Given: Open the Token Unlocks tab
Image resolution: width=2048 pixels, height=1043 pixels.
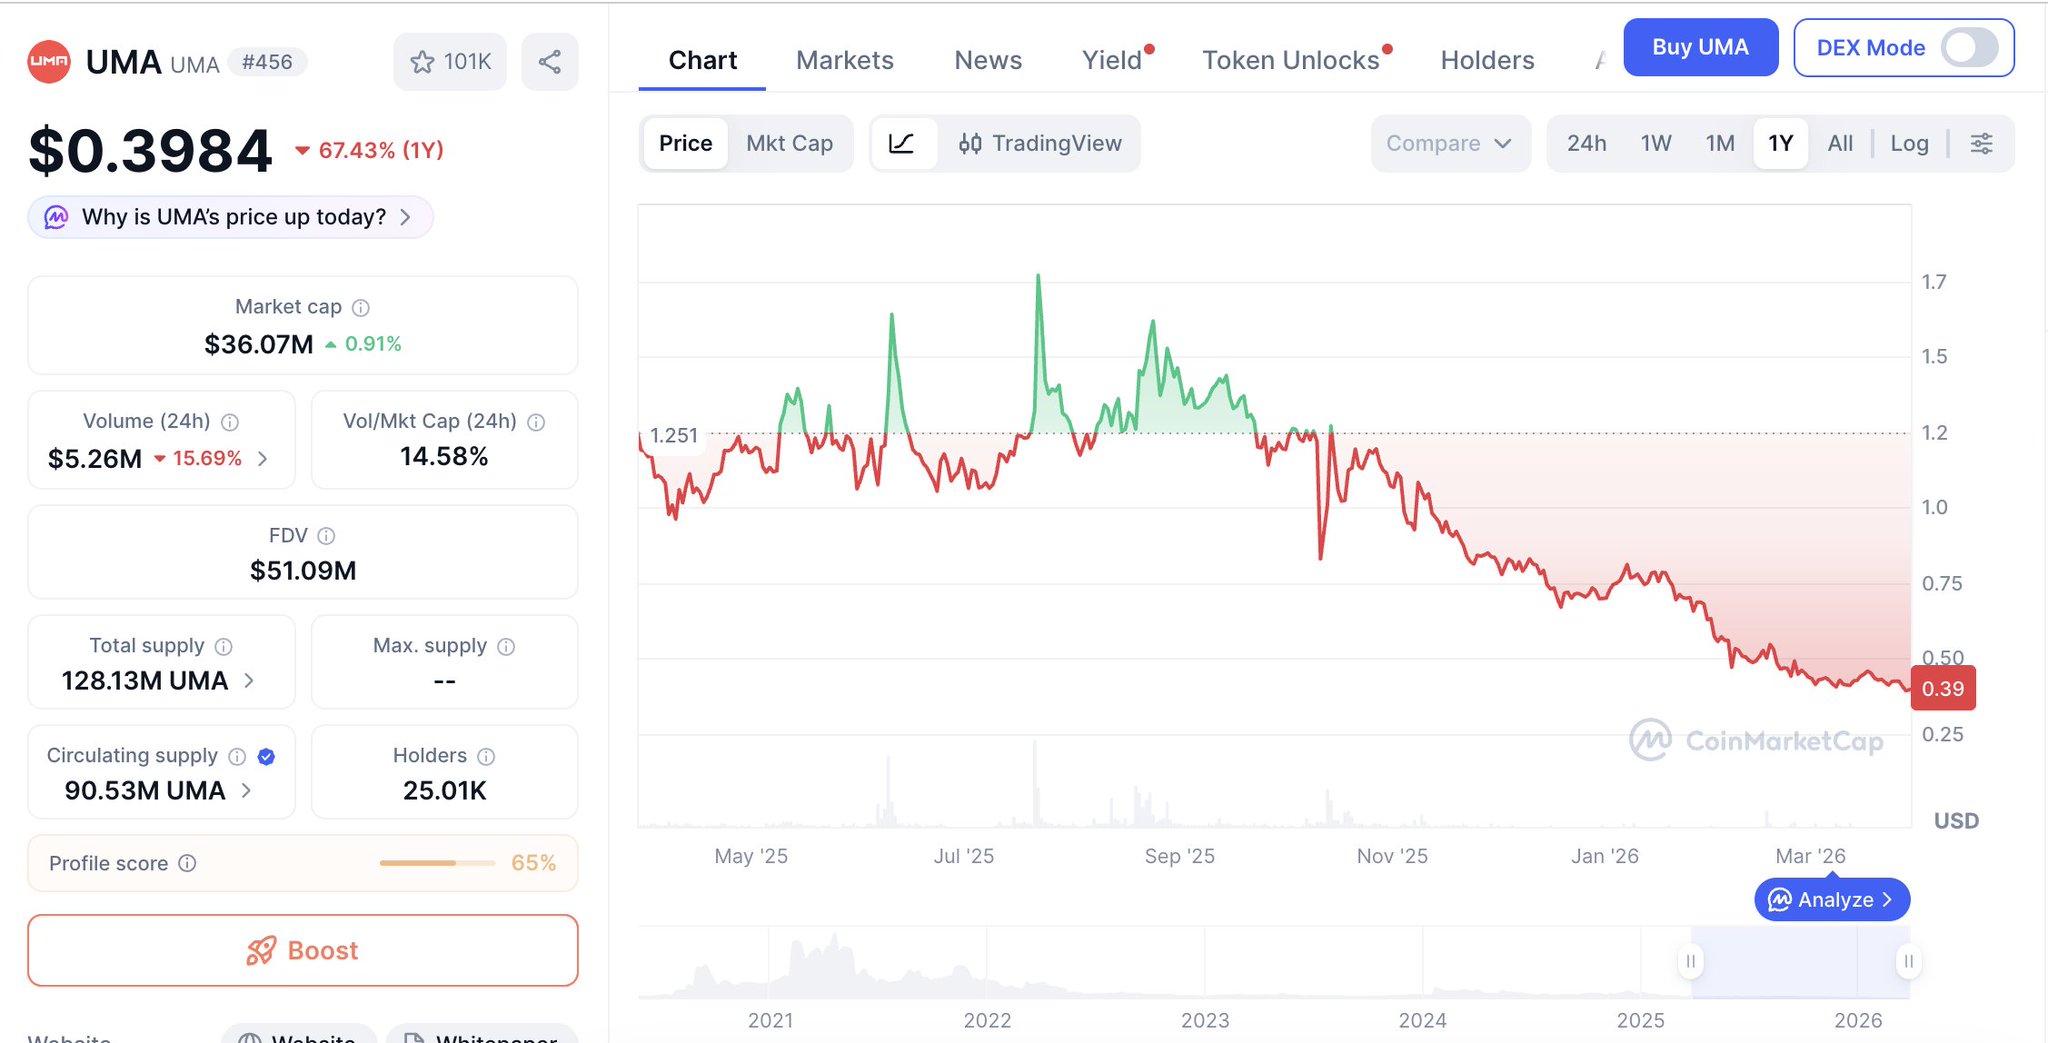Looking at the screenshot, I should pyautogui.click(x=1290, y=60).
